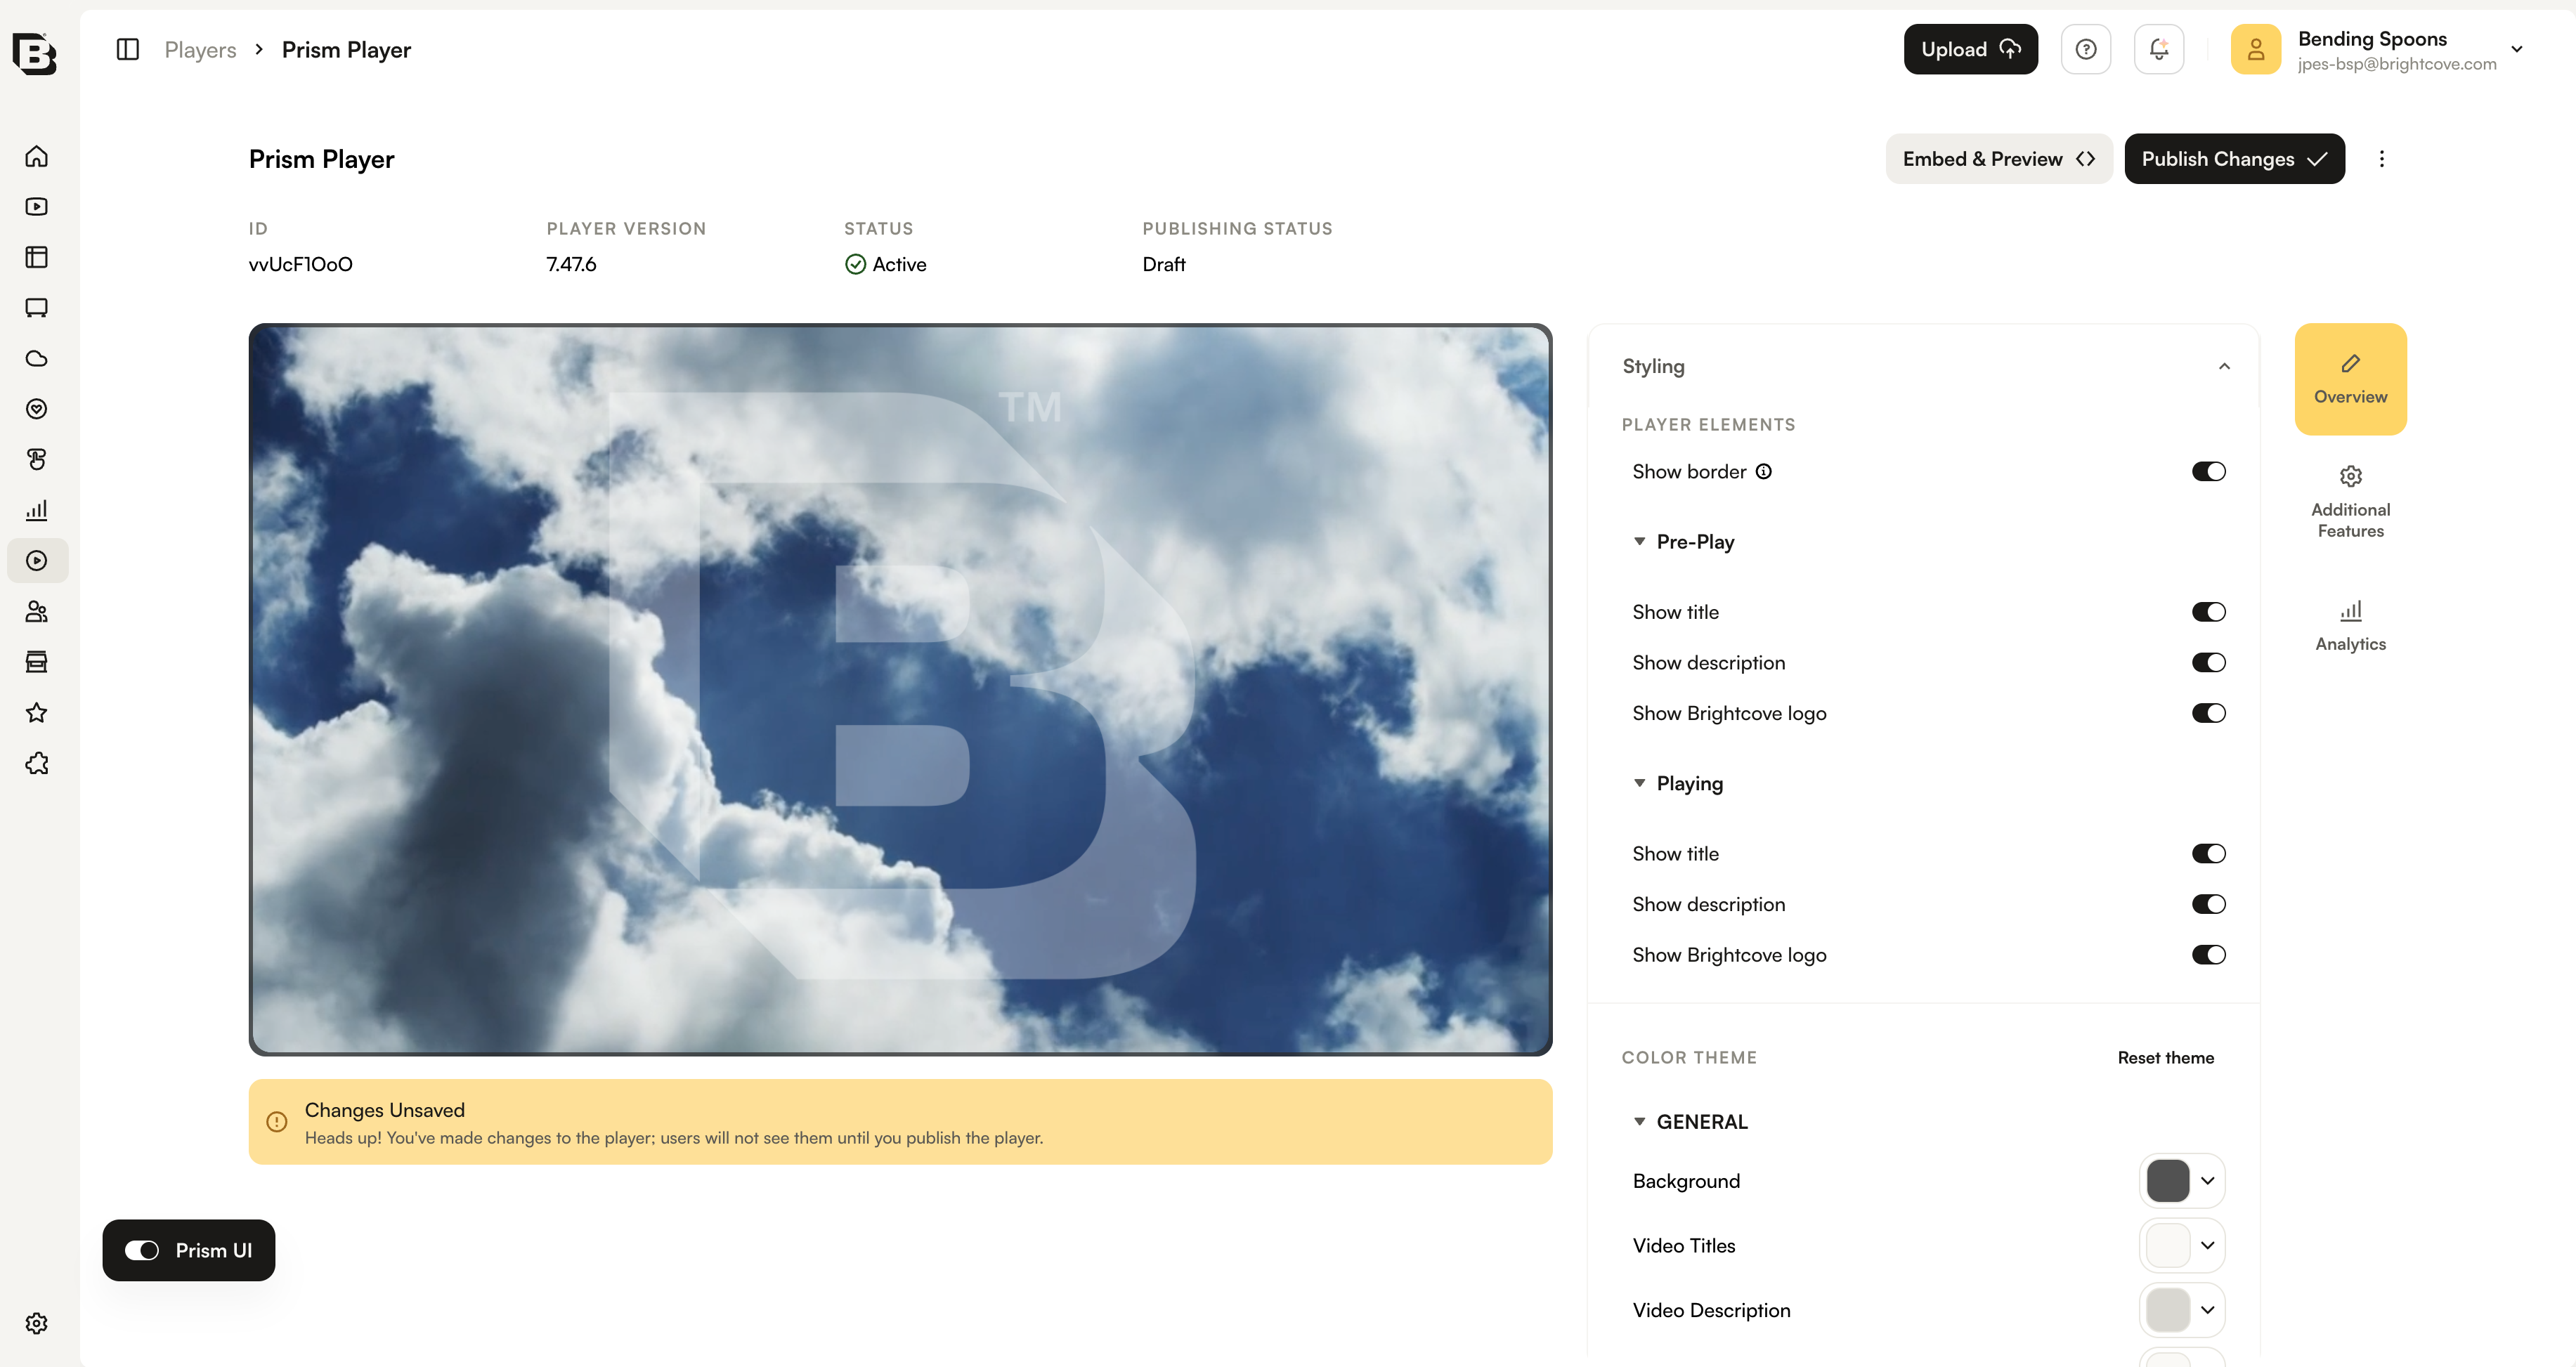Click the Changes Unsaved heading
This screenshot has width=2576, height=1367.
point(384,1110)
